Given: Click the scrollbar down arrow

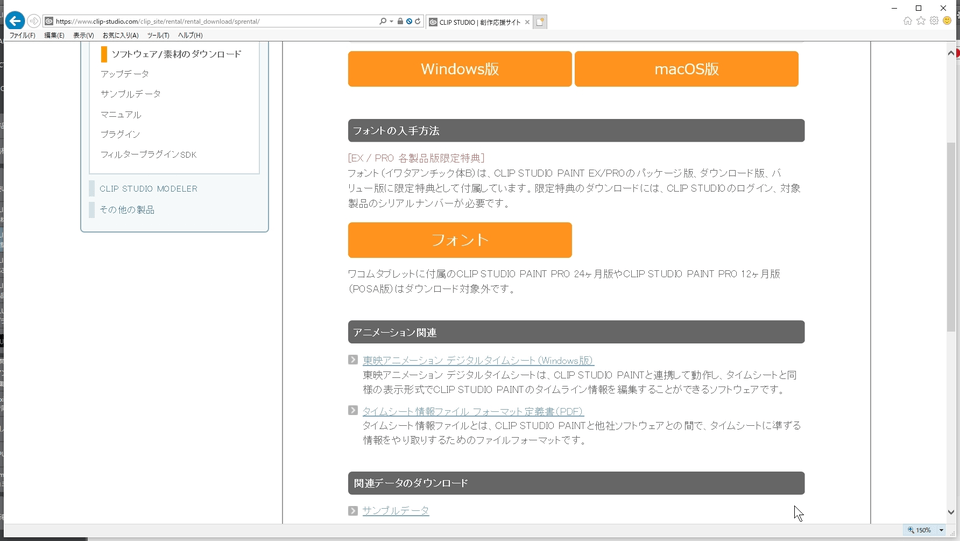Looking at the screenshot, I should (x=951, y=512).
